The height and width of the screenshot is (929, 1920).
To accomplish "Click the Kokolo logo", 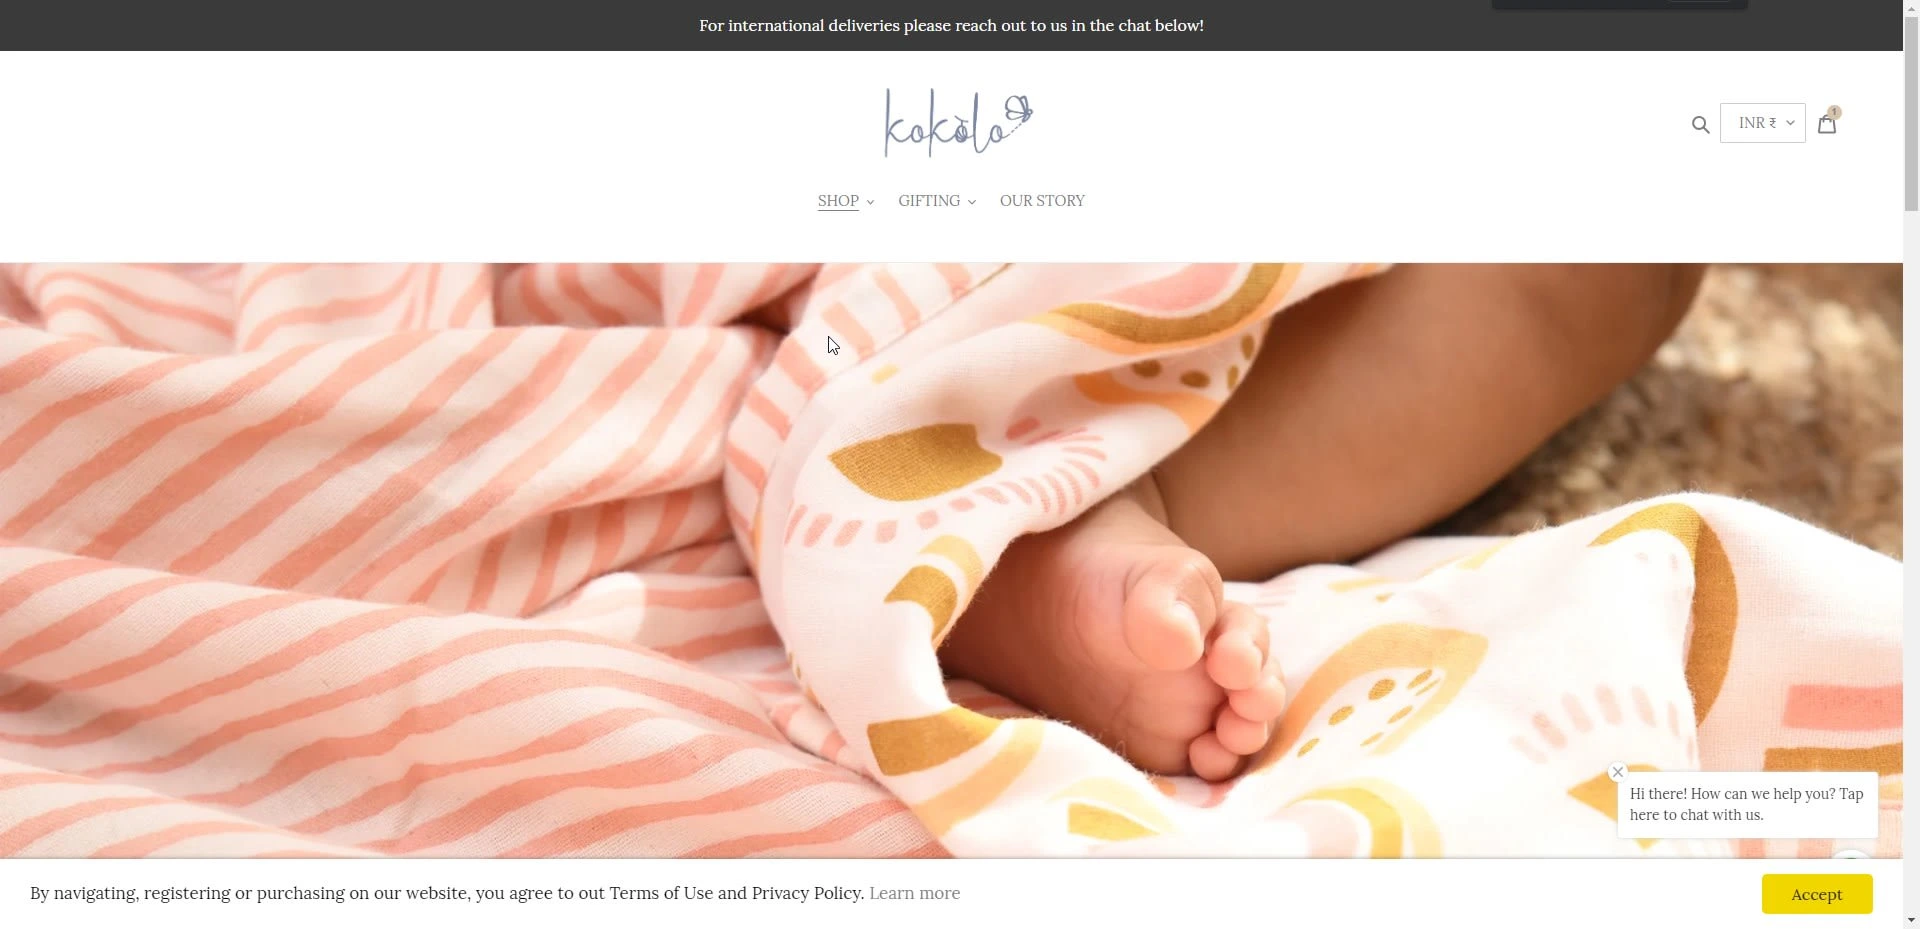I will [x=958, y=123].
